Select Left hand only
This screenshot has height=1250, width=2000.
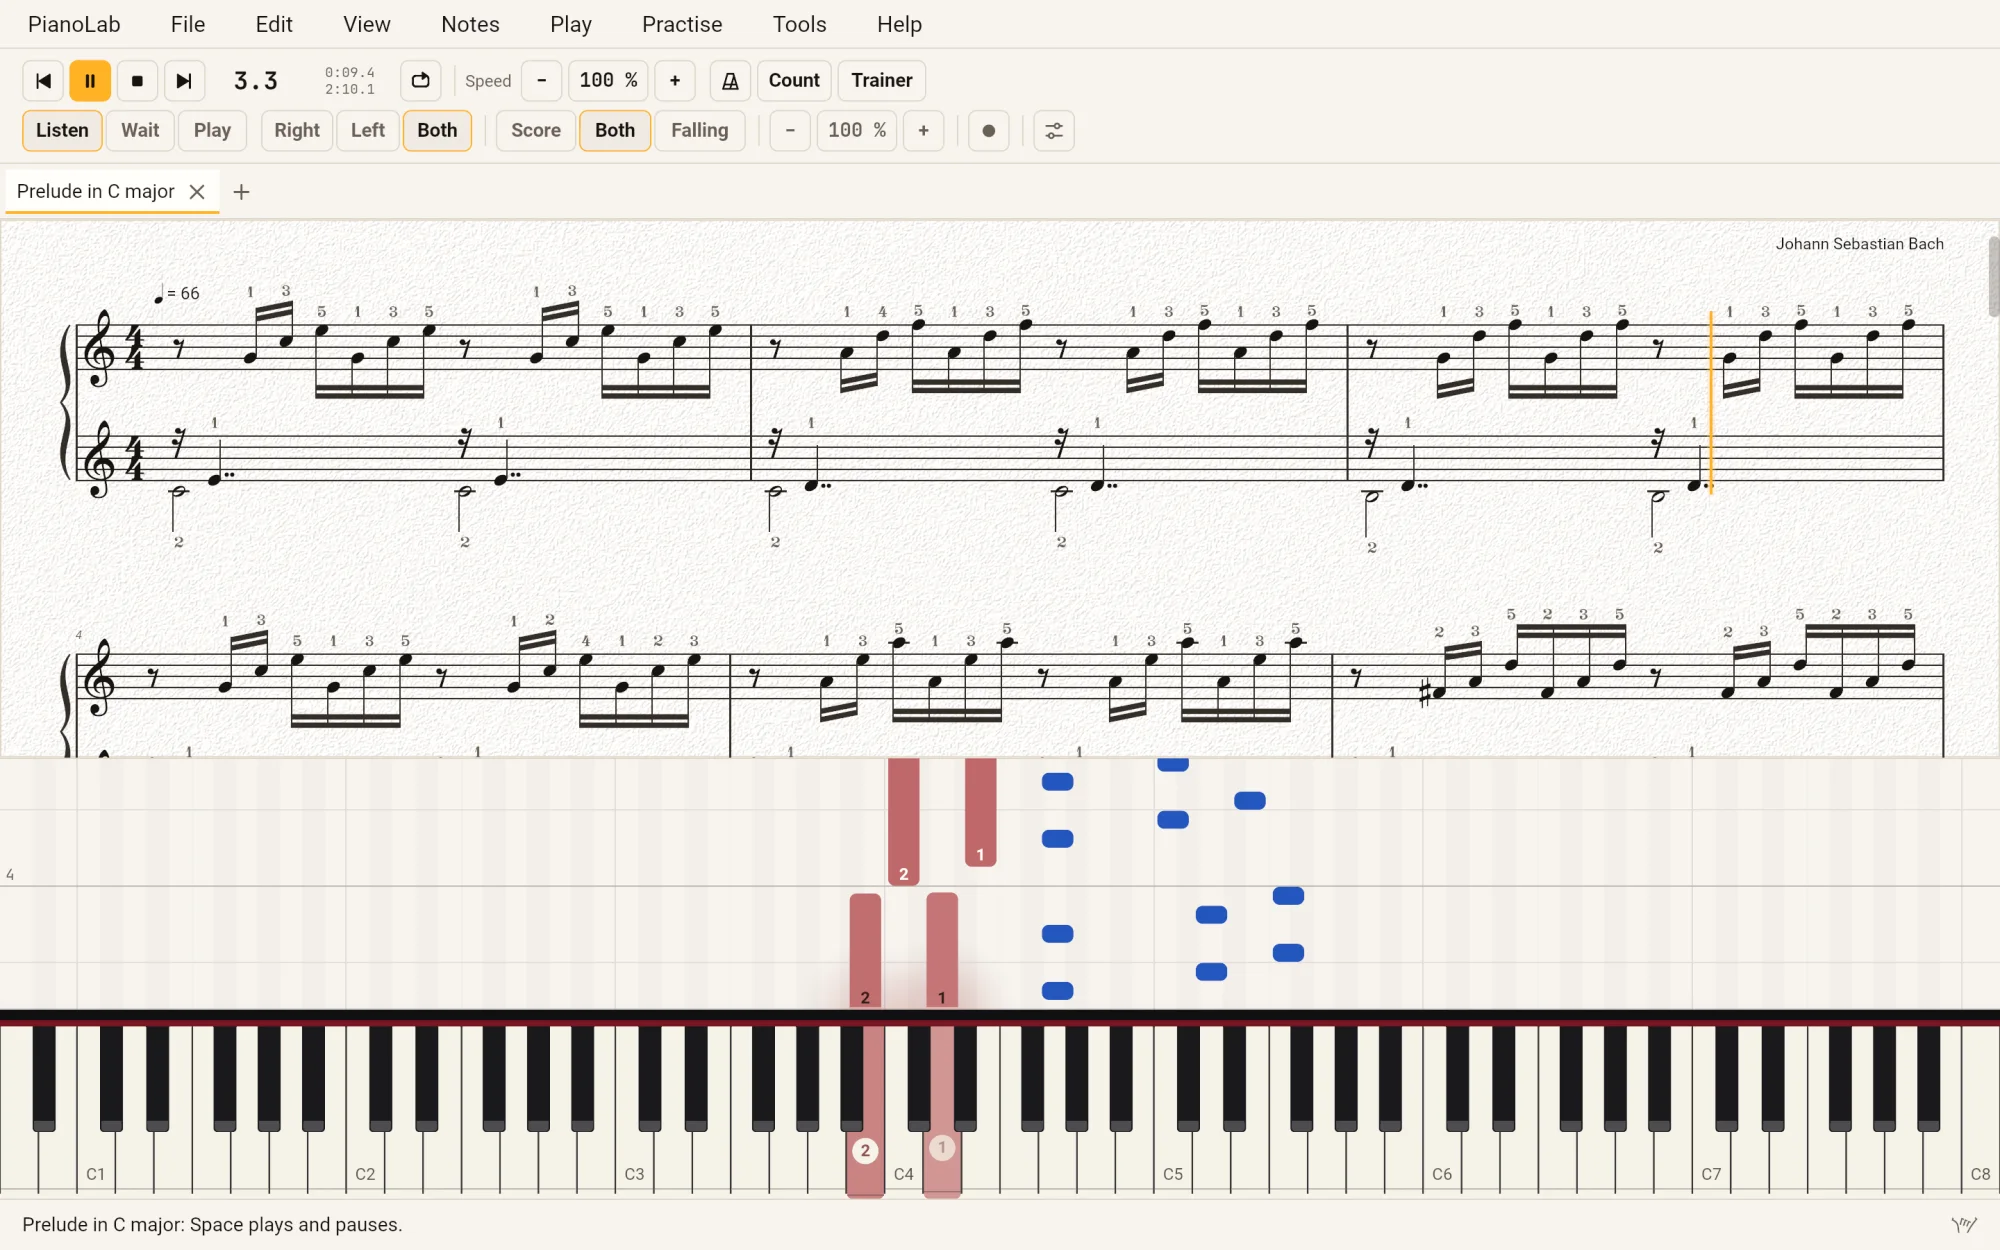pyautogui.click(x=368, y=131)
